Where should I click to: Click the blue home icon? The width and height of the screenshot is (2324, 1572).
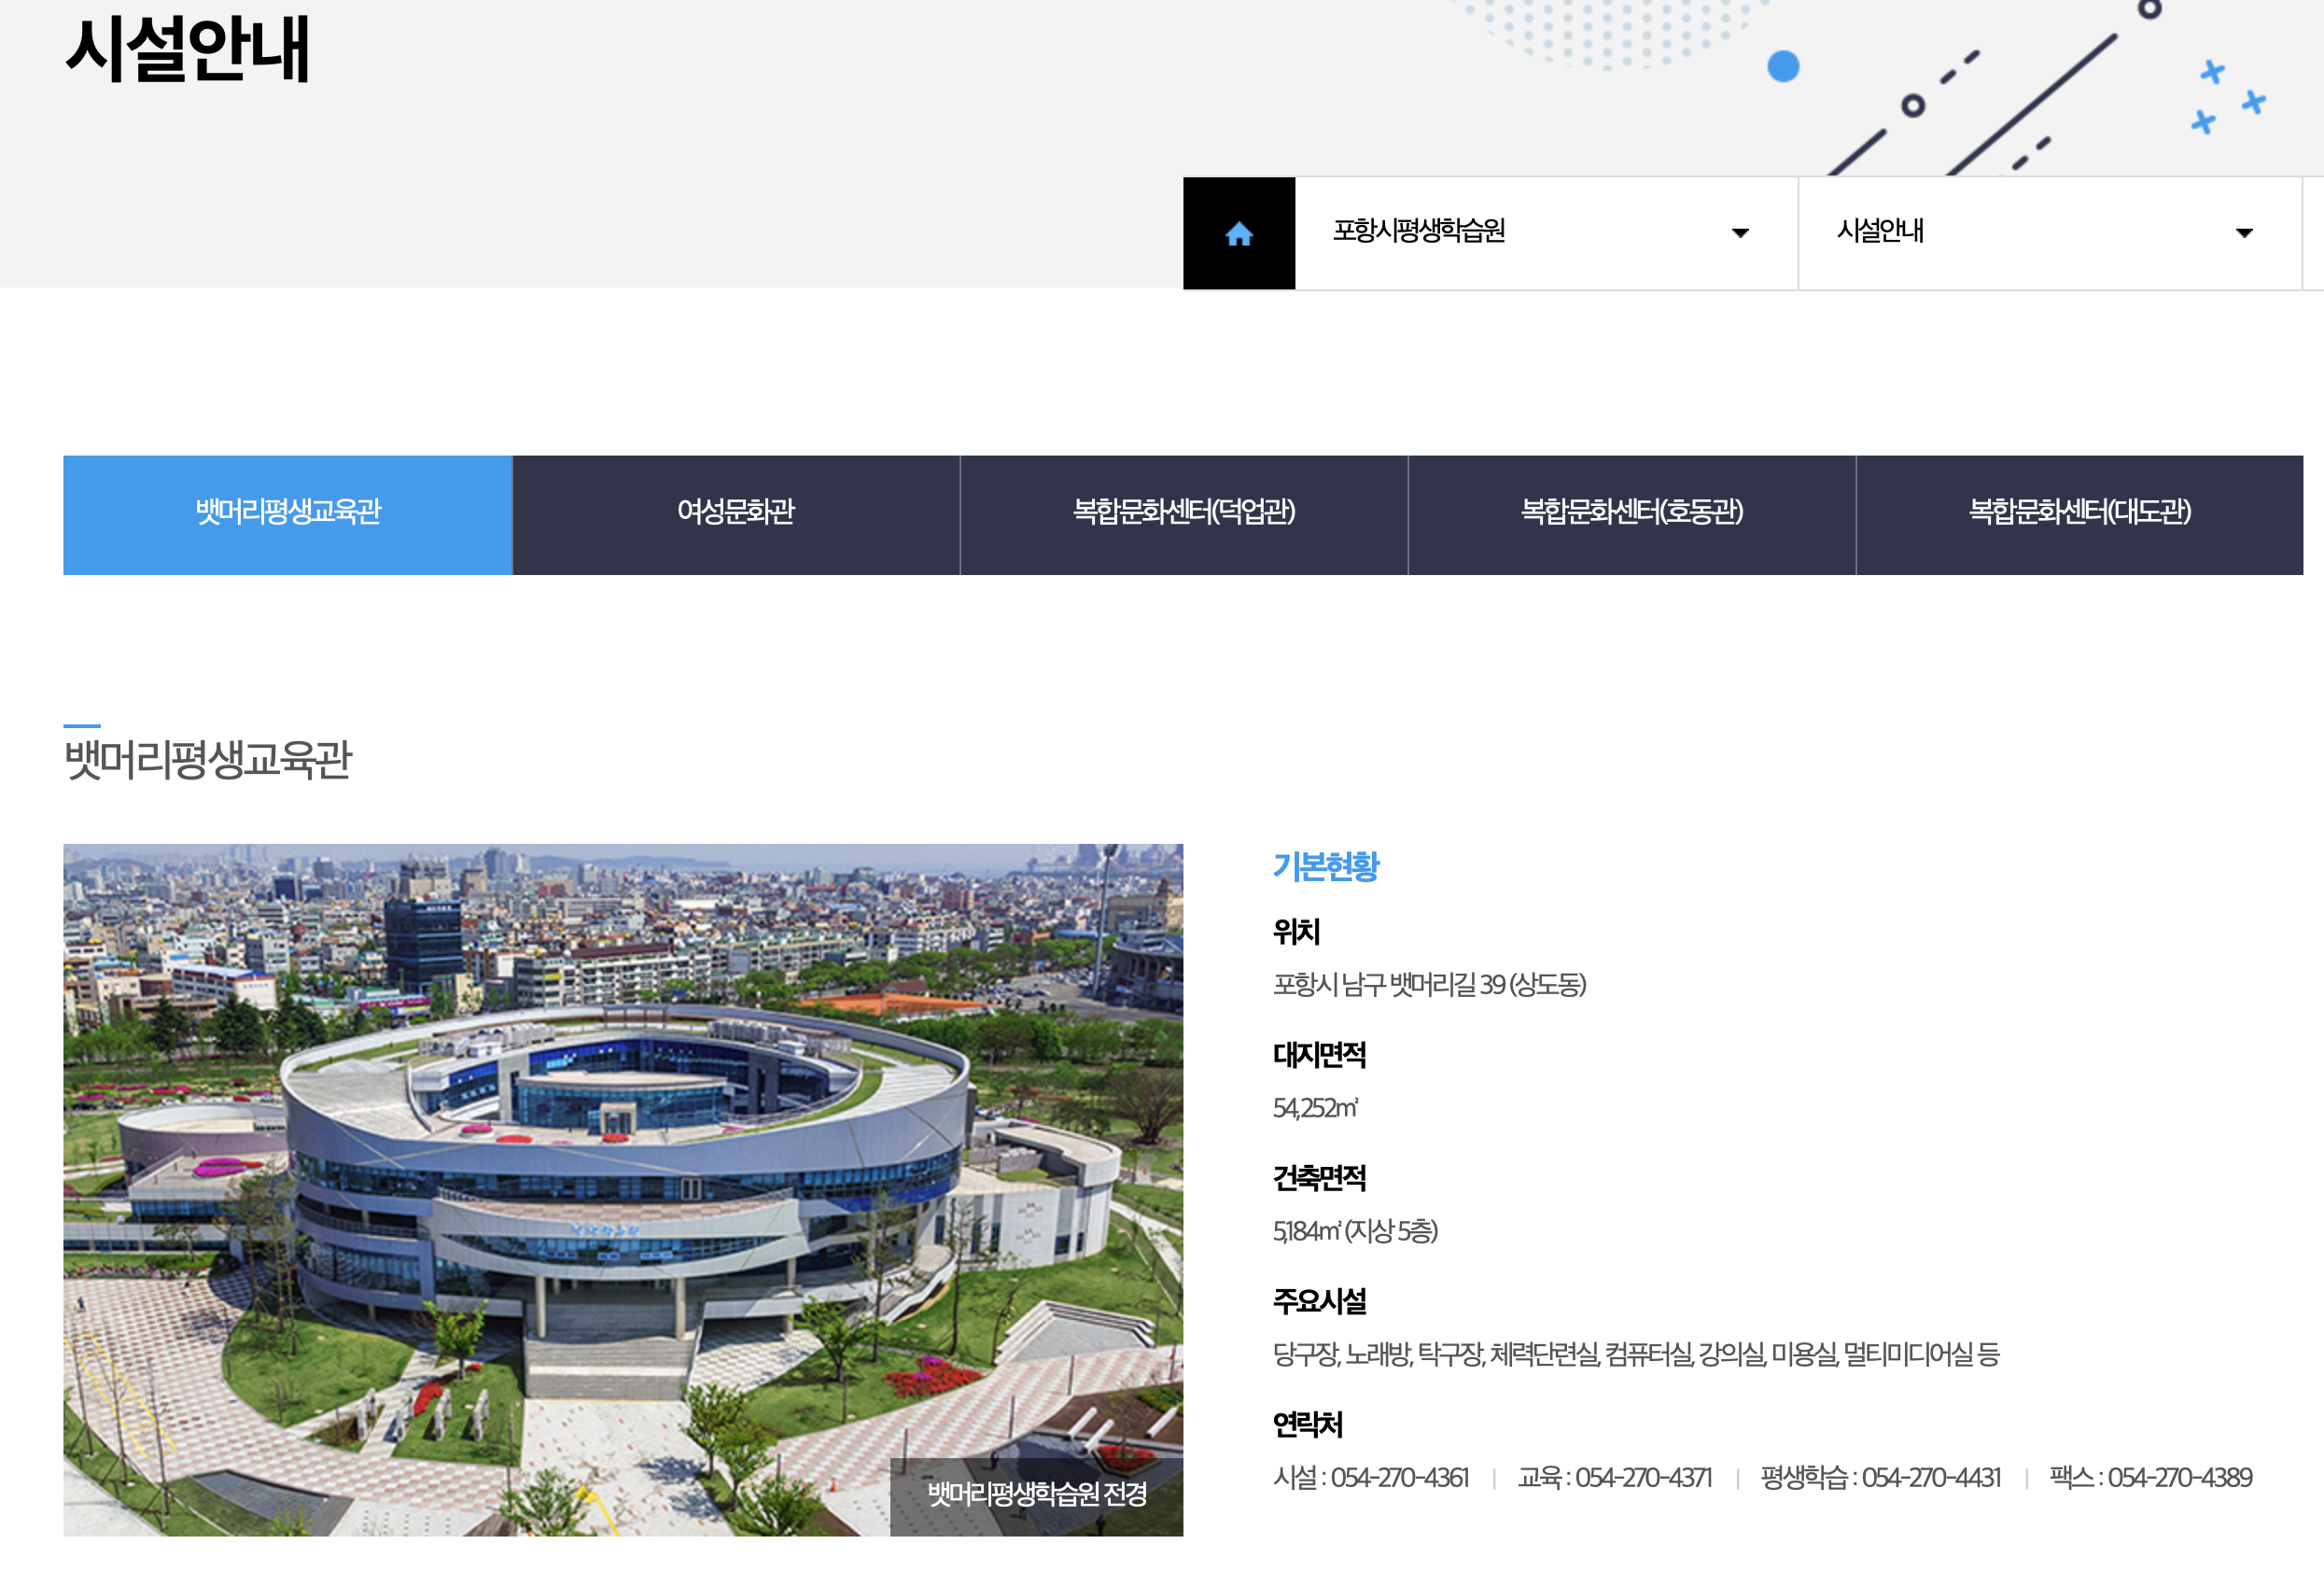pos(1238,234)
